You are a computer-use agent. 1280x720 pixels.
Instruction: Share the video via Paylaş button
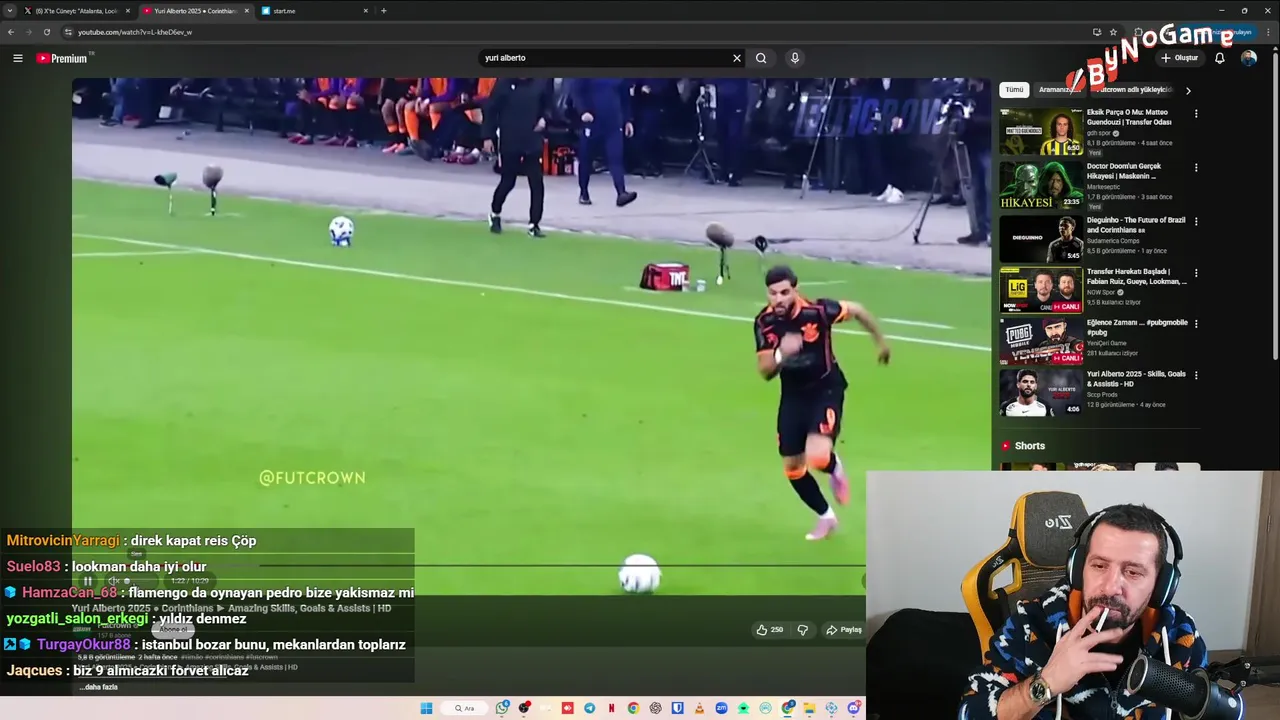tap(845, 630)
